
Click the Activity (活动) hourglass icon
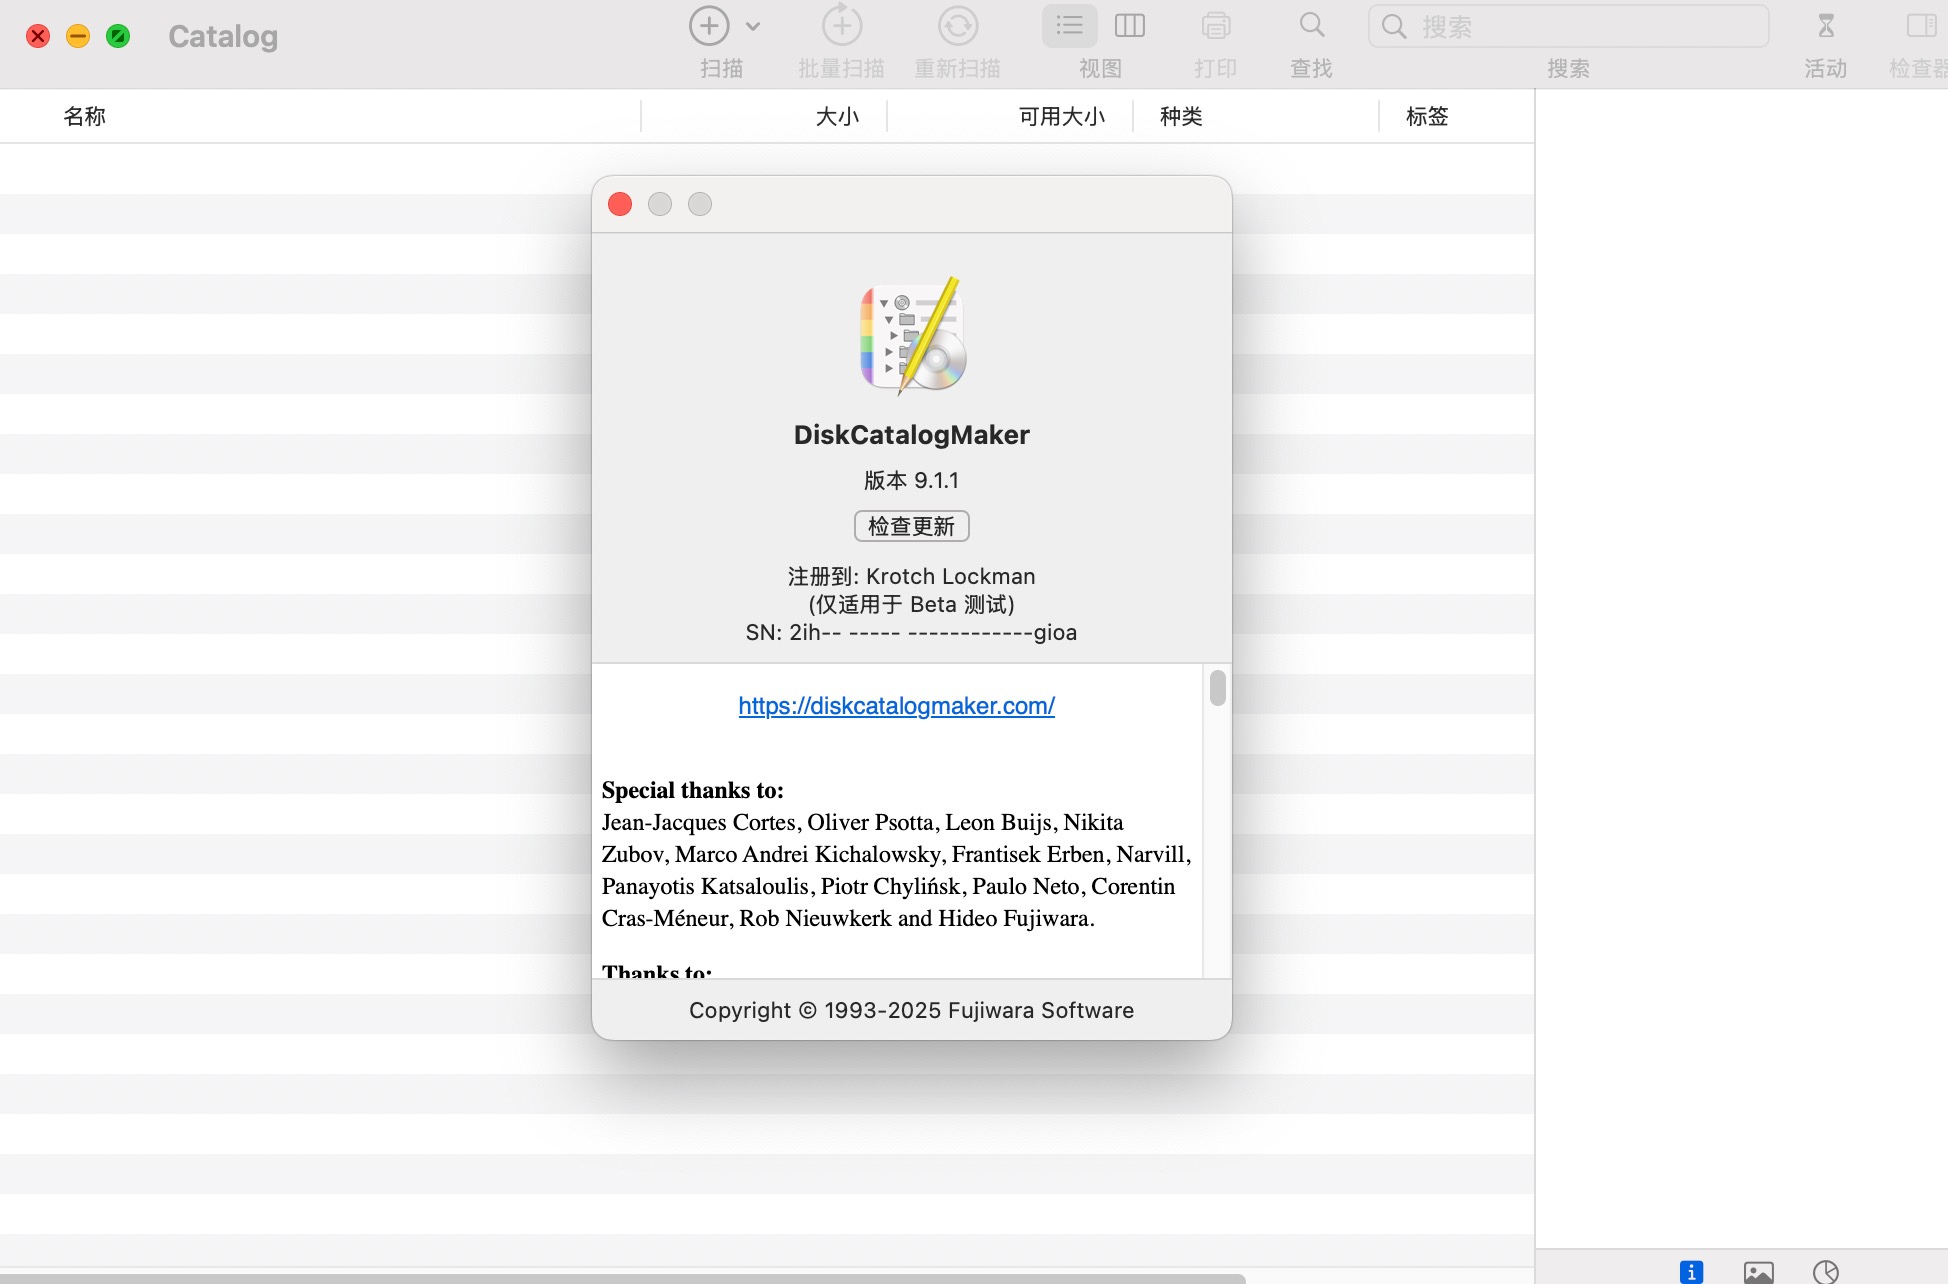coord(1826,26)
